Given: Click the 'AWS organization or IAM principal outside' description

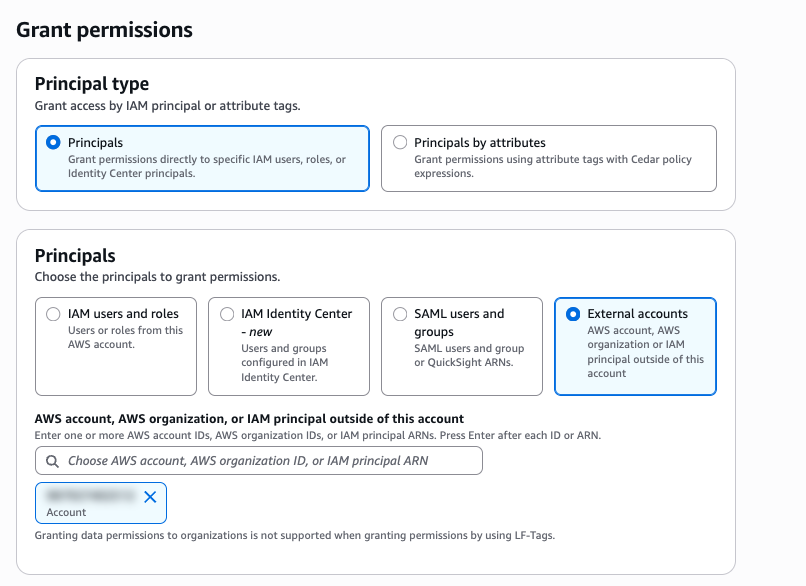Looking at the screenshot, I should (x=645, y=351).
